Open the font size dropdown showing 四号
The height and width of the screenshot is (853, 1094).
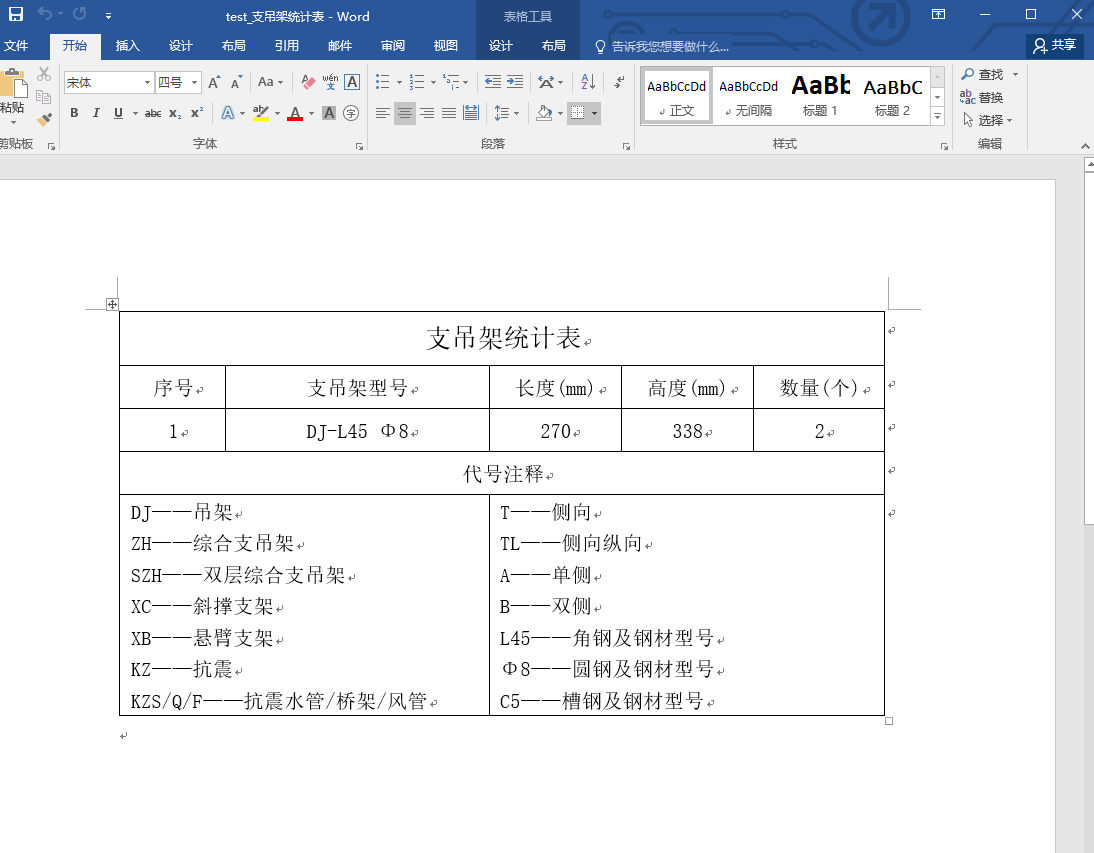pos(195,83)
